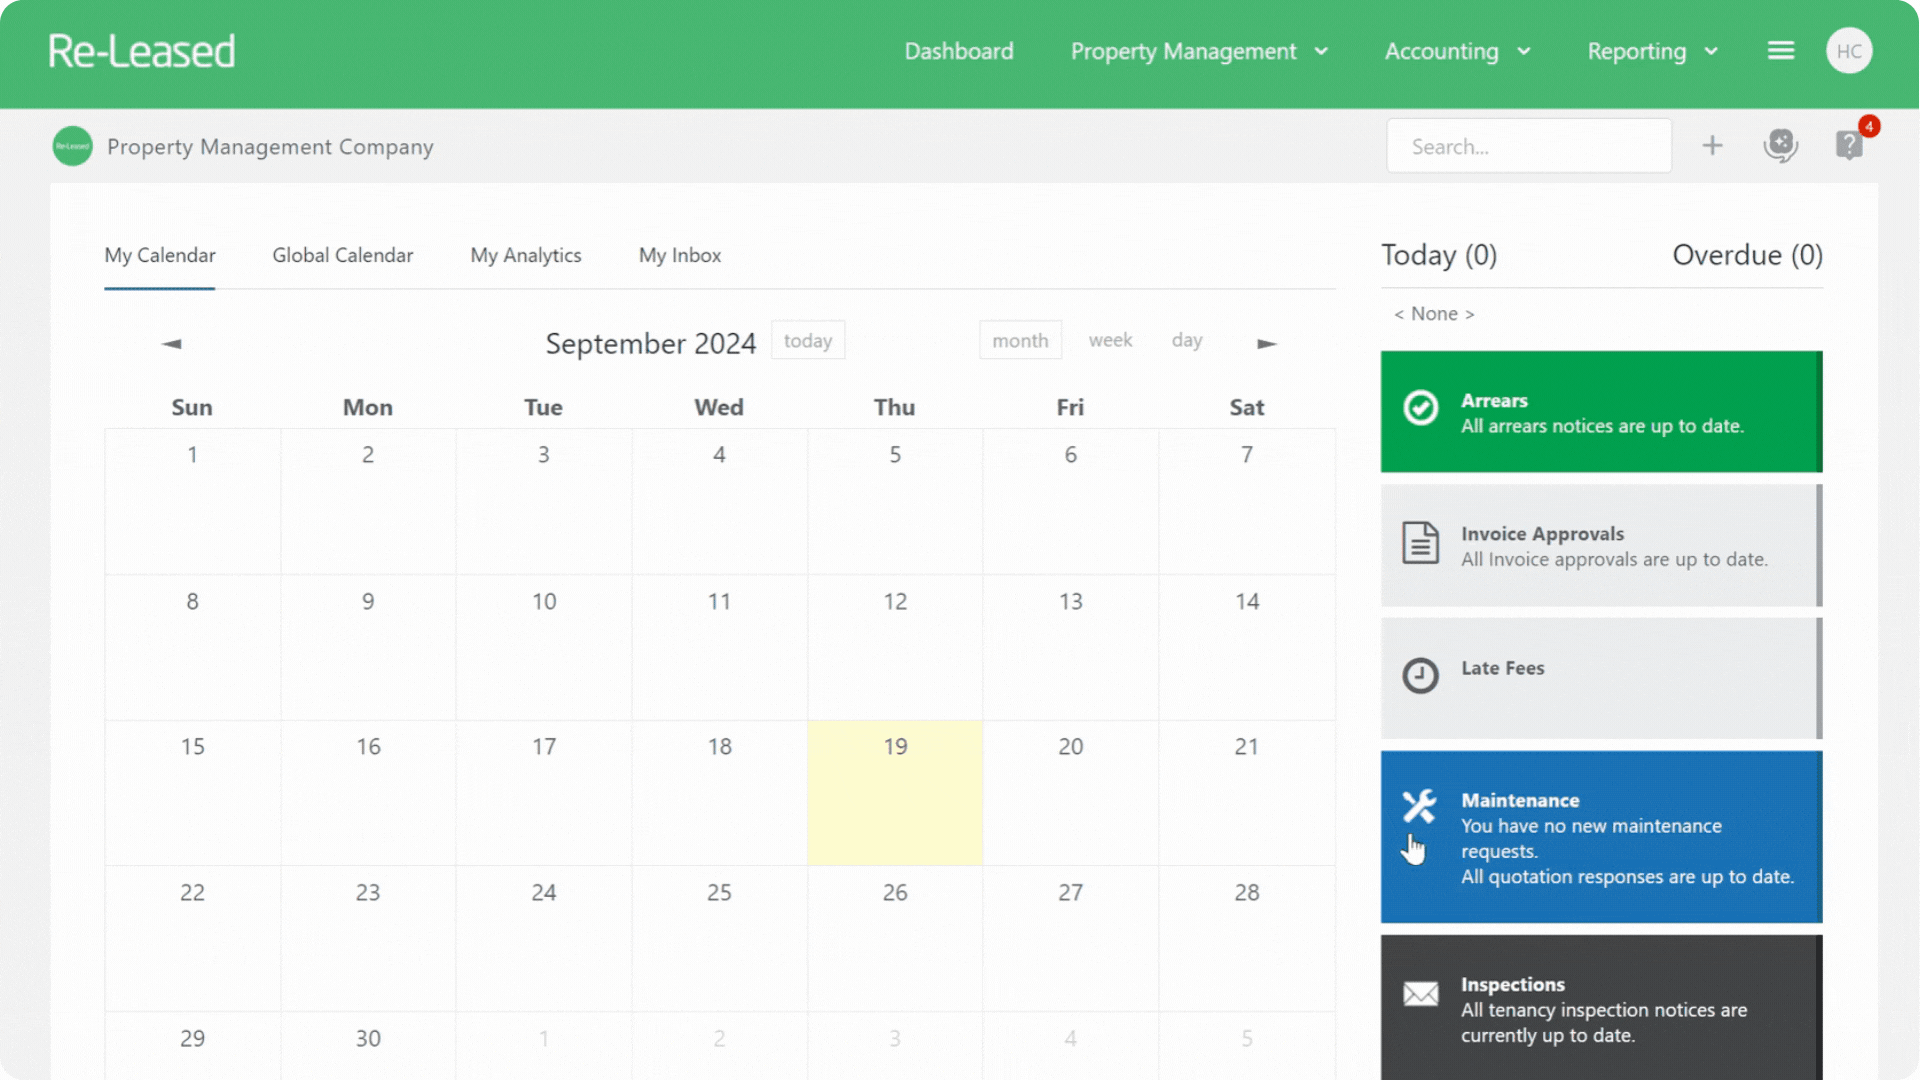Switch to the My Inbox tab
This screenshot has height=1080, width=1920.
pyautogui.click(x=680, y=256)
